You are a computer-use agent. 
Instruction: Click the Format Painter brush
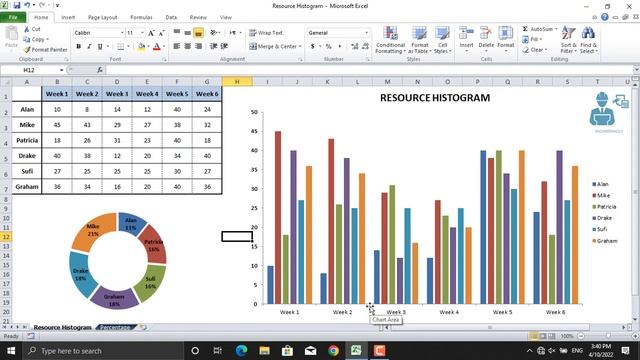(27, 50)
